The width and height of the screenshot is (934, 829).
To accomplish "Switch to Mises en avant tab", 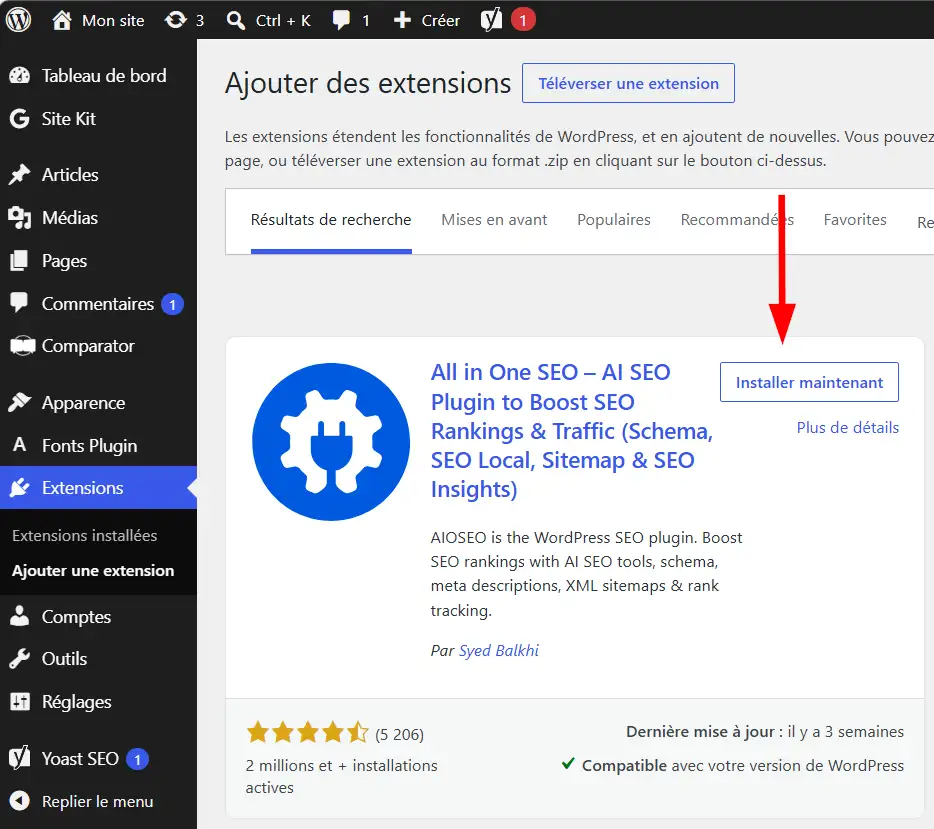I will pyautogui.click(x=494, y=220).
